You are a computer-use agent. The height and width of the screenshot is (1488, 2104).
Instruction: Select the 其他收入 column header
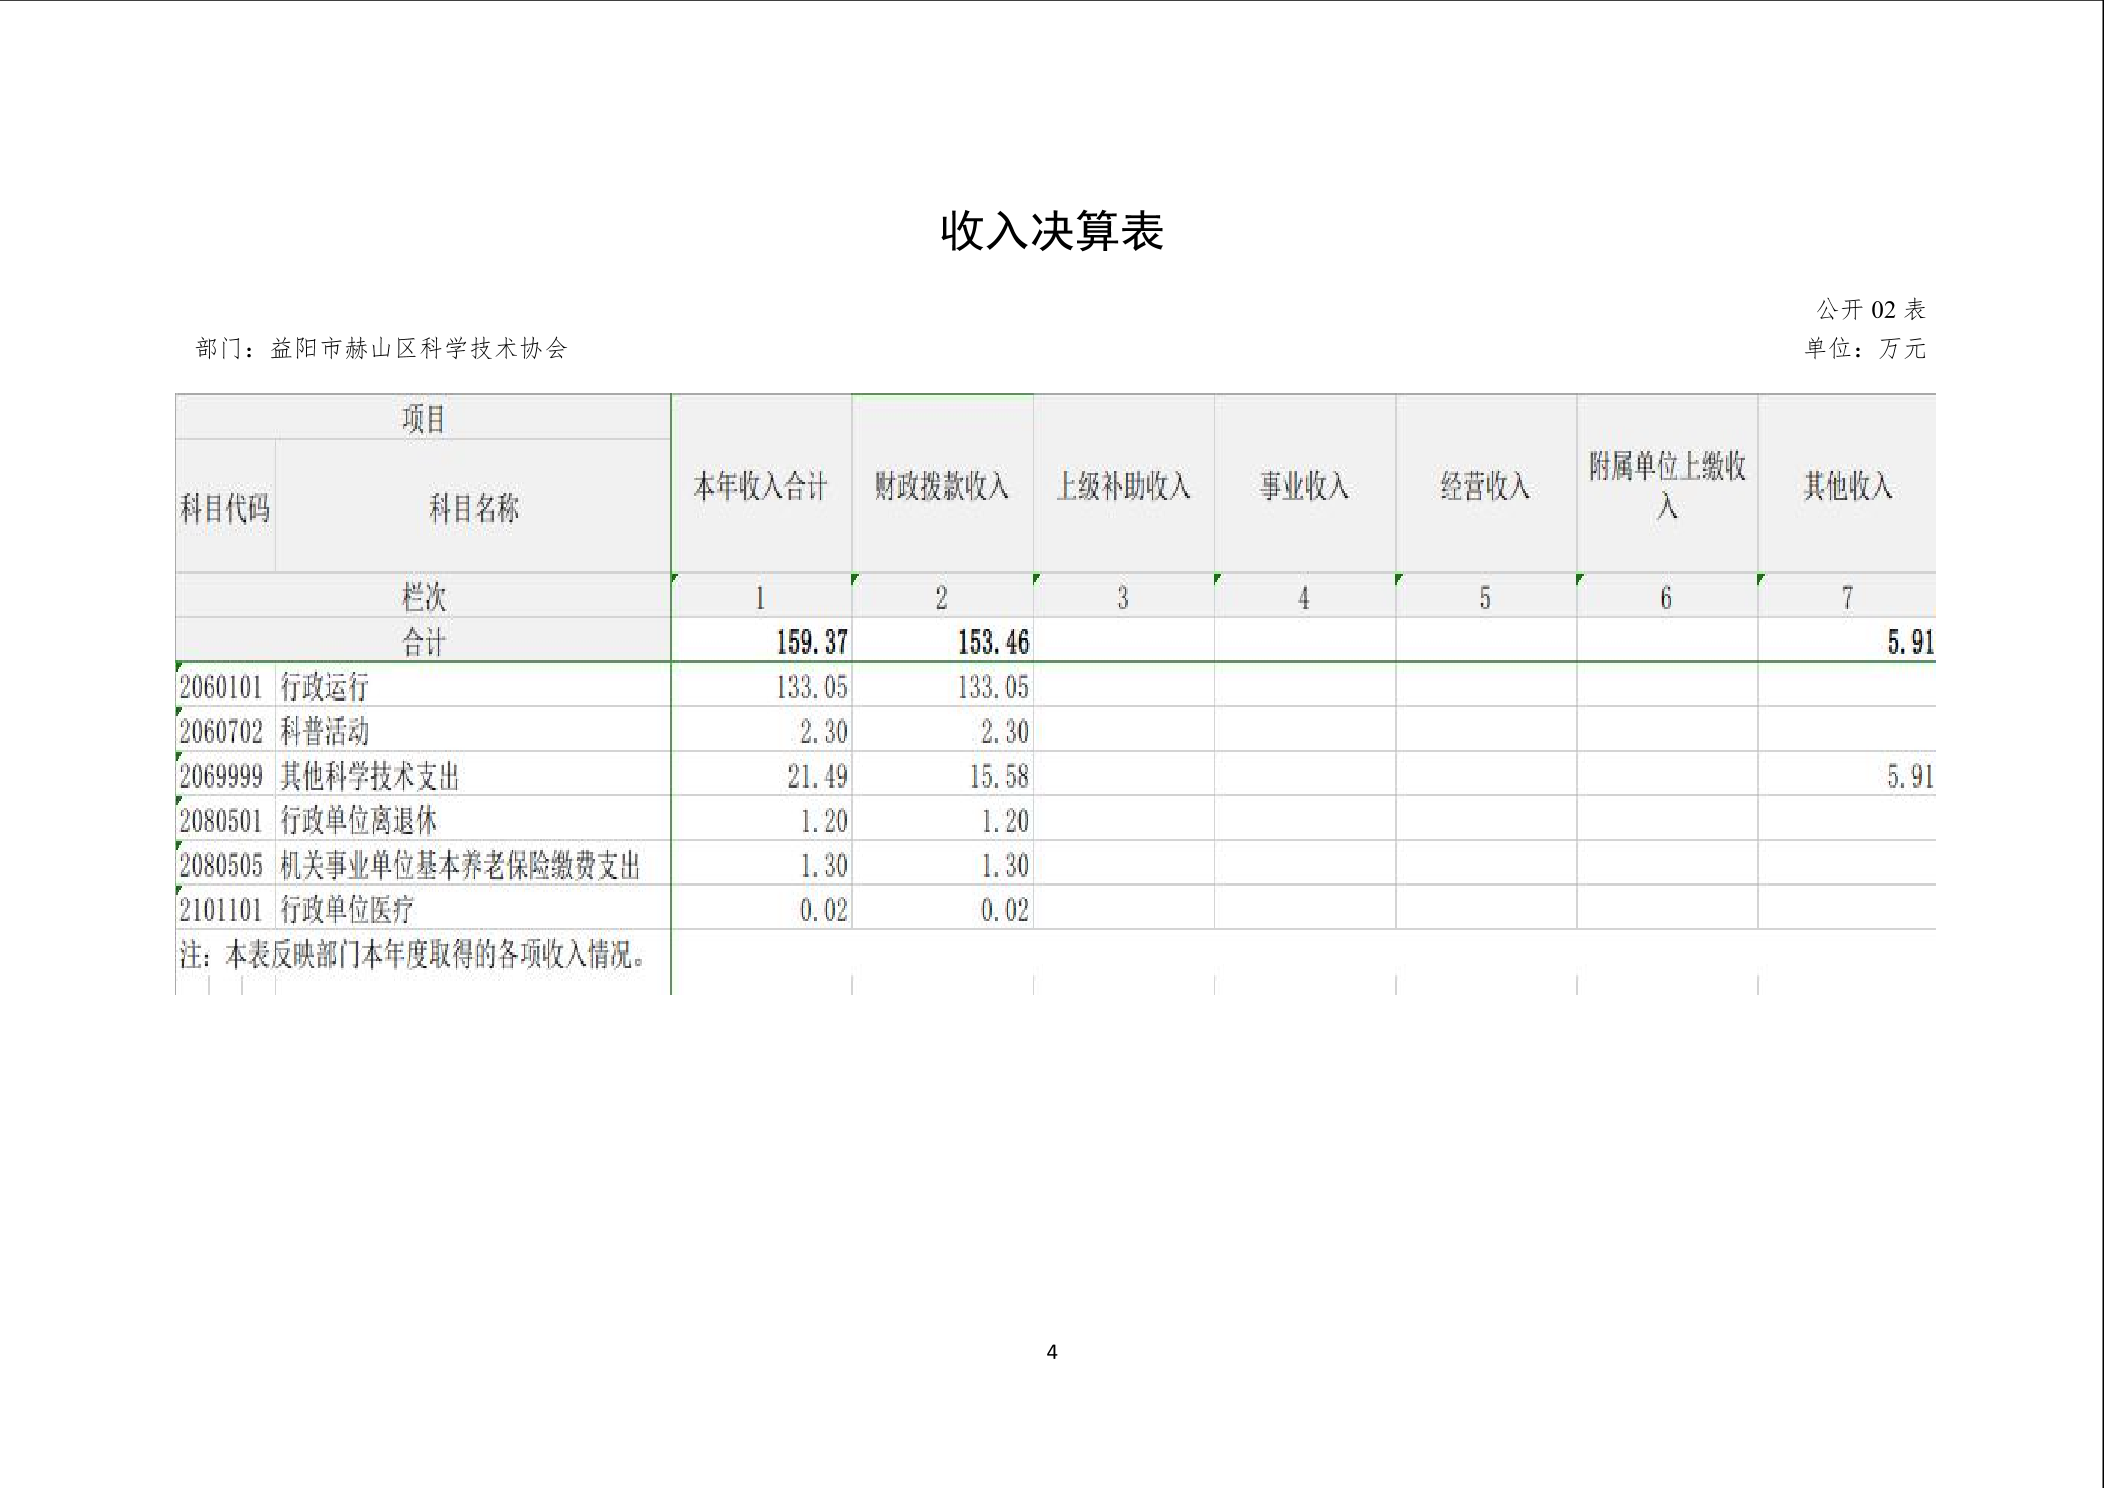click(1847, 486)
